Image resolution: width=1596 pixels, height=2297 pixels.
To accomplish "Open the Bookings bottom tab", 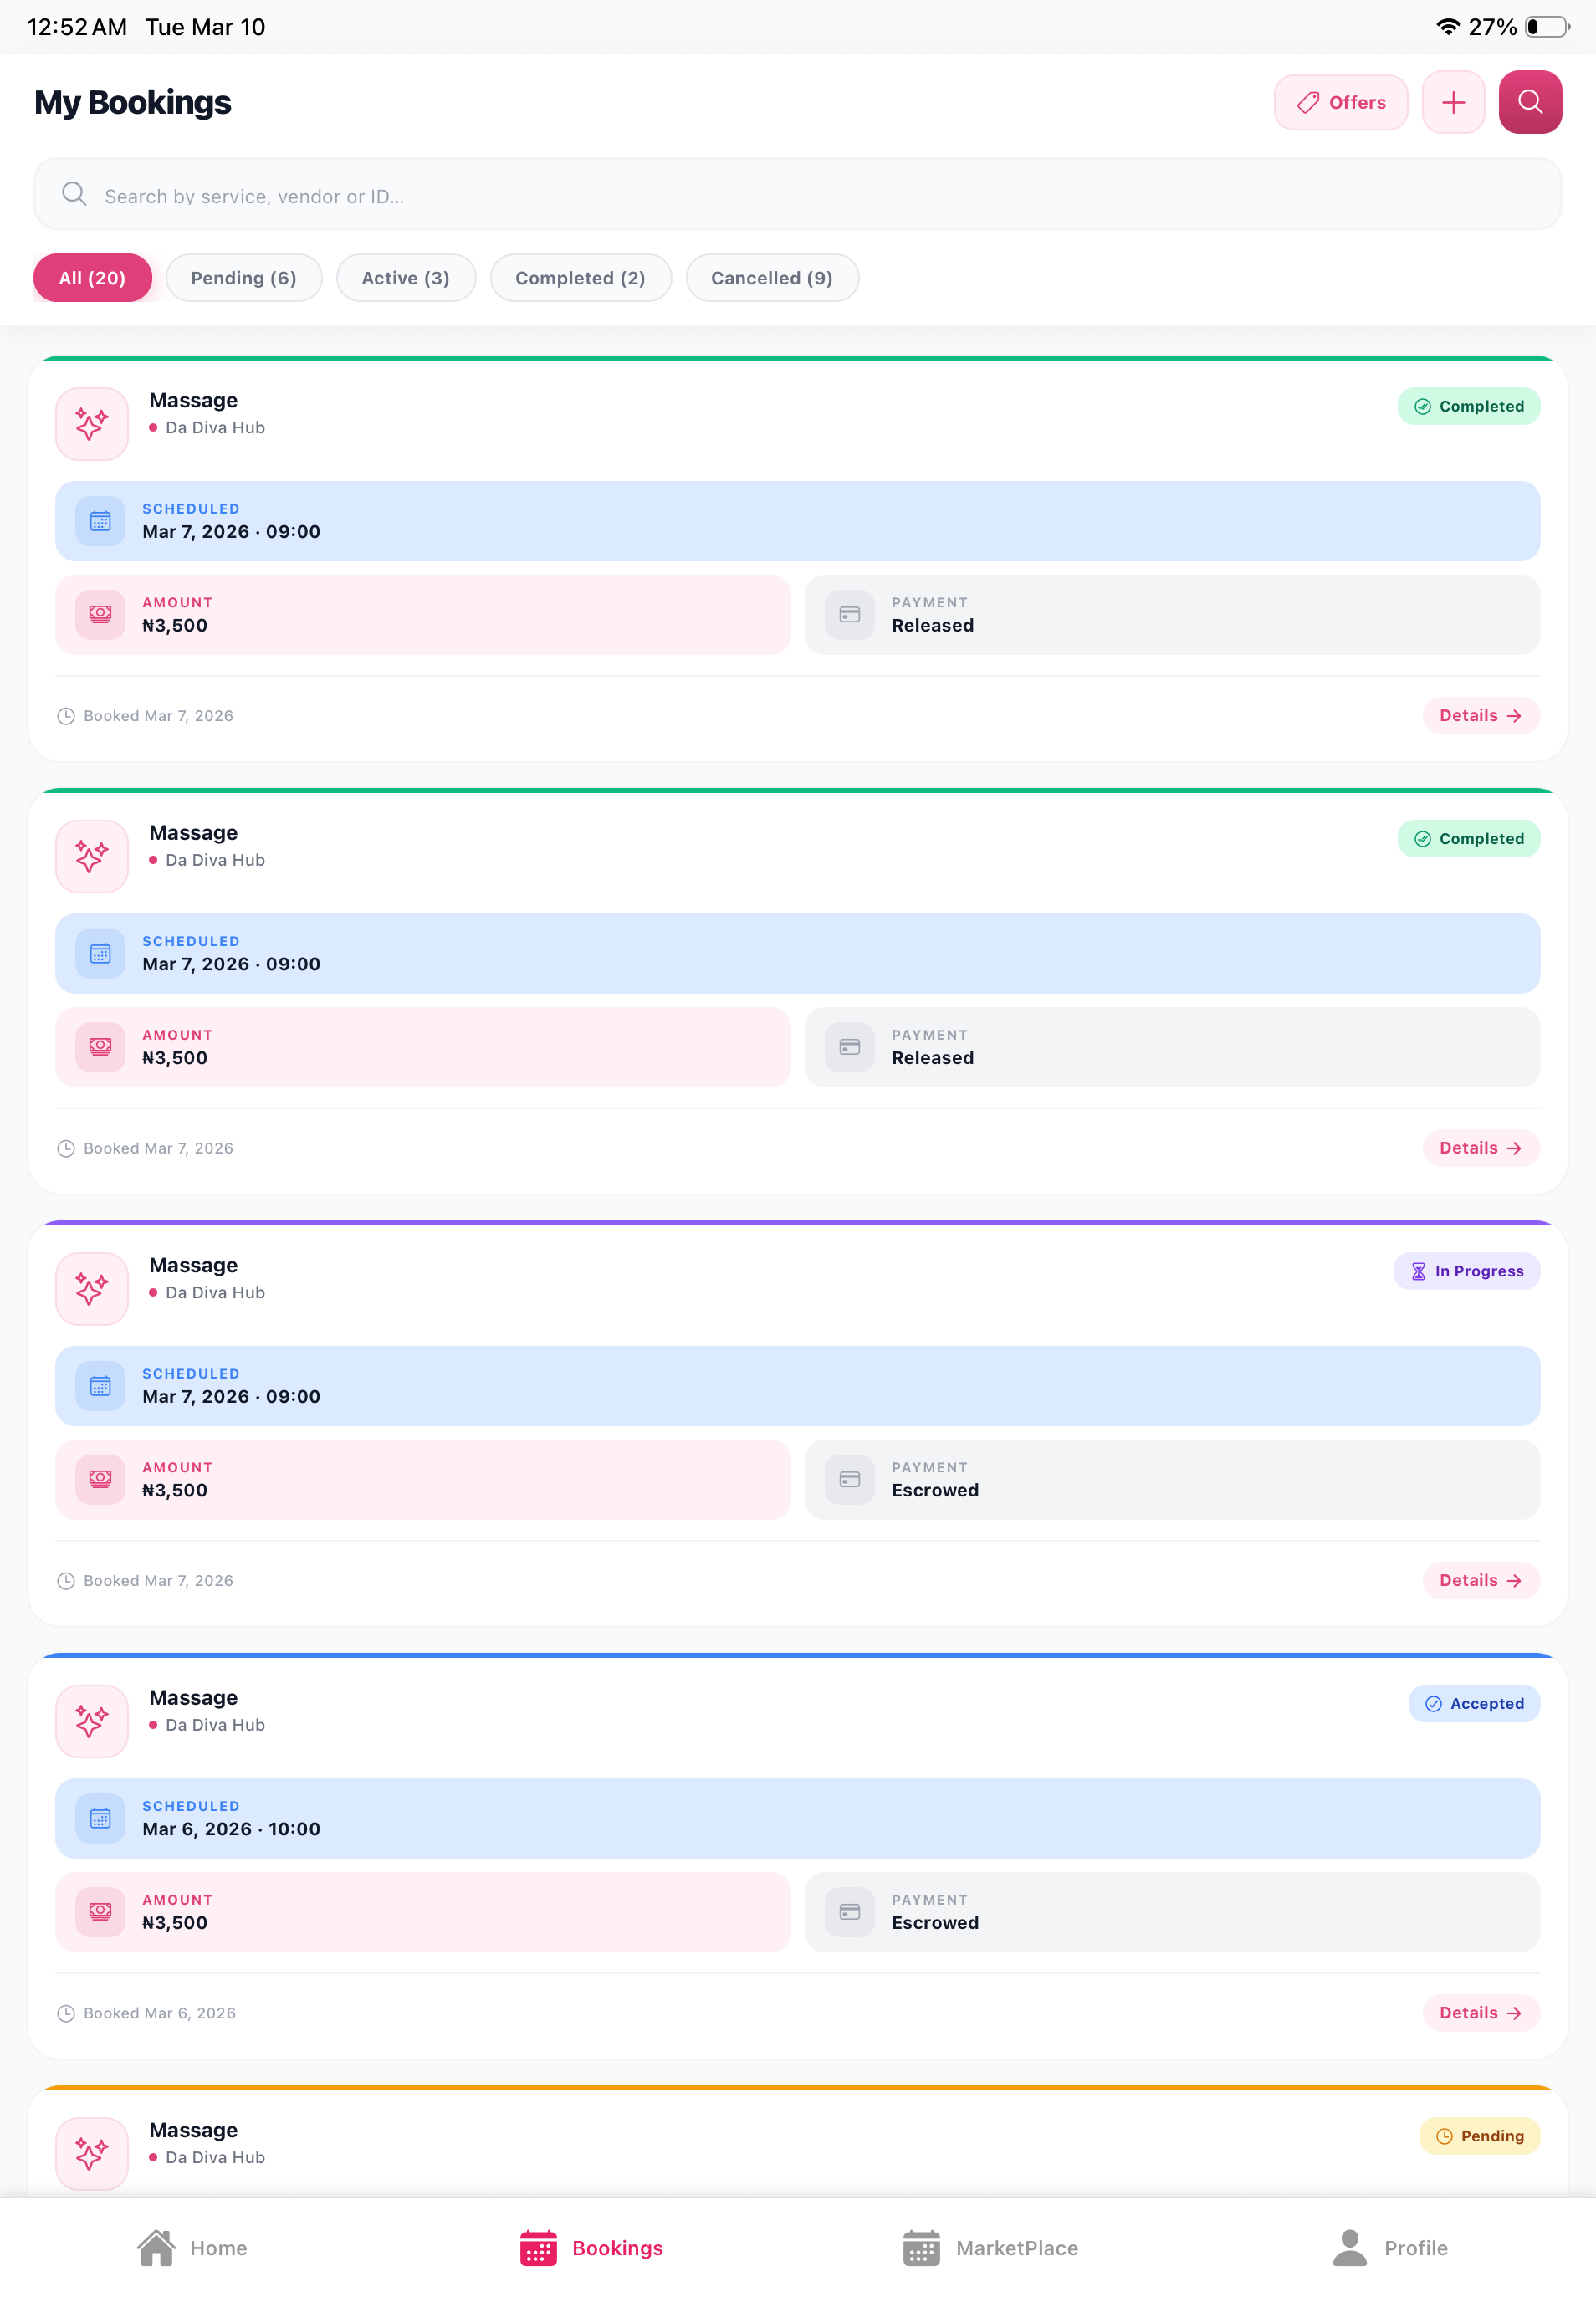I will point(591,2247).
